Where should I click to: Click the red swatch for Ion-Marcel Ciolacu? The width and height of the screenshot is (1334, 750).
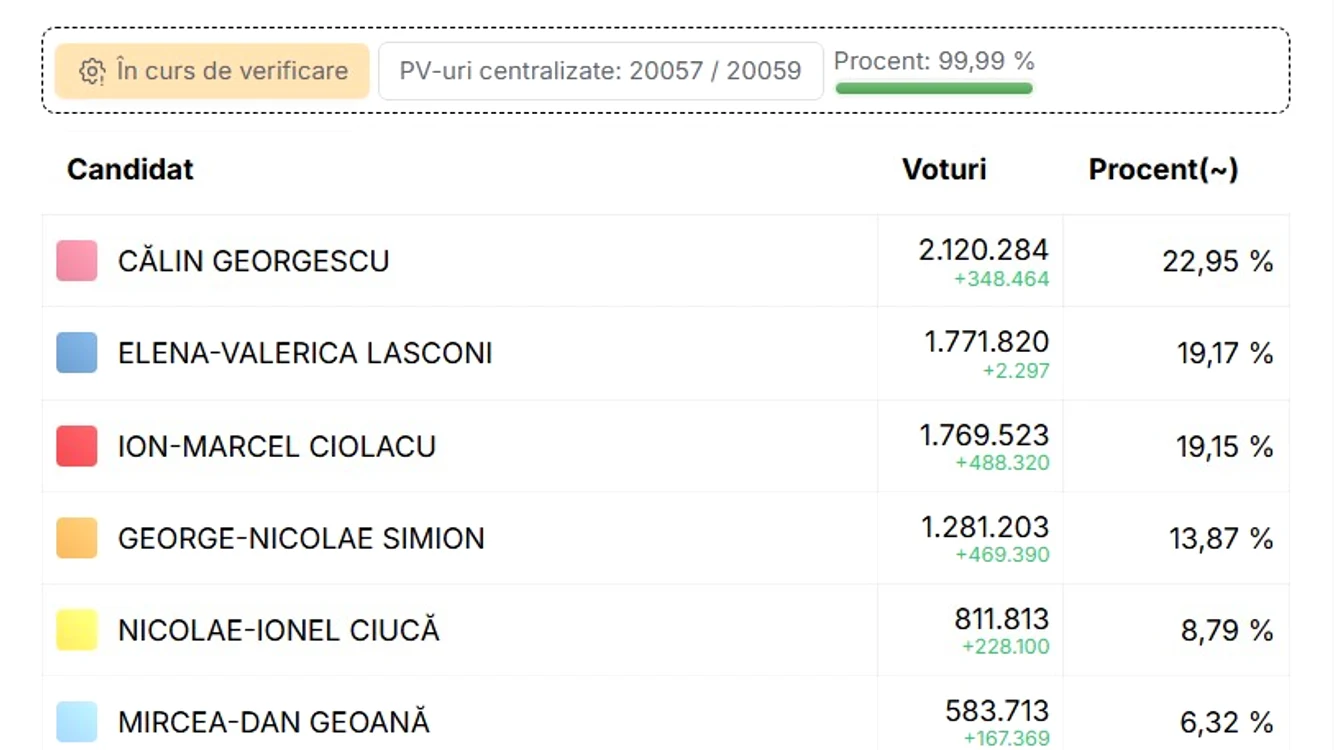click(77, 446)
